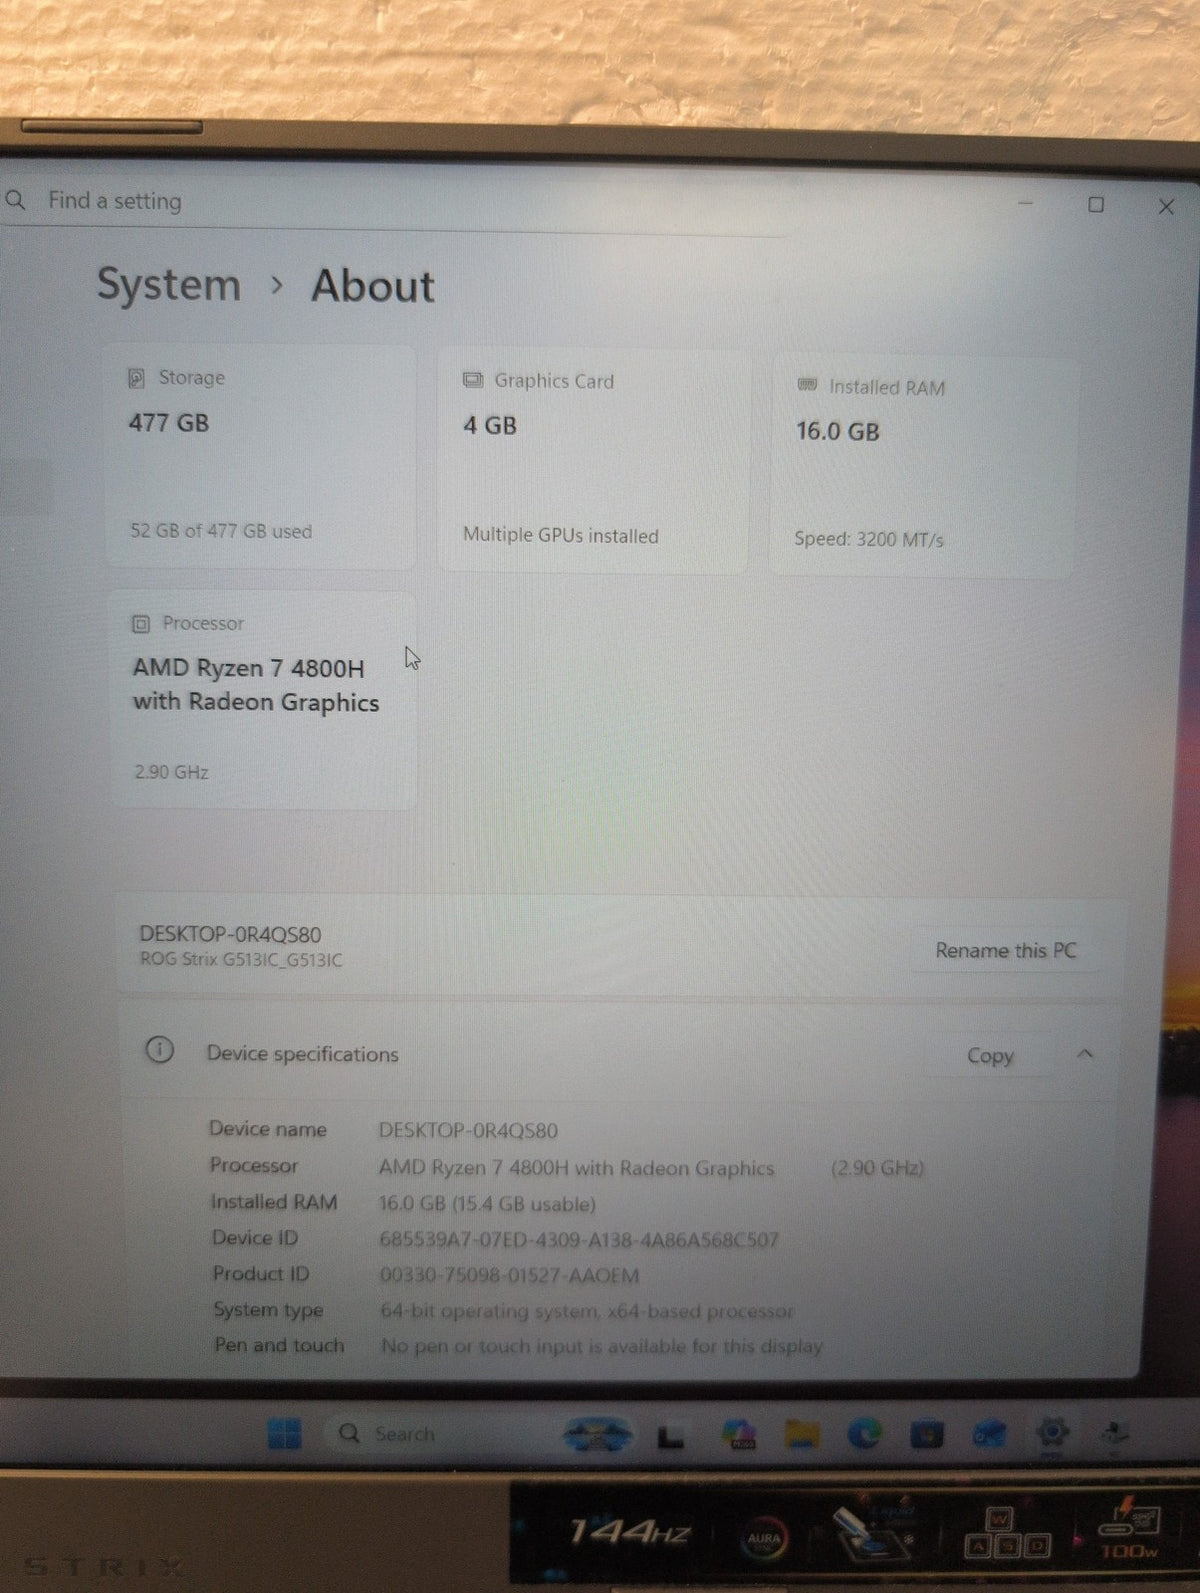
Task: Open Microsoft Store from the taskbar
Action: click(x=927, y=1435)
